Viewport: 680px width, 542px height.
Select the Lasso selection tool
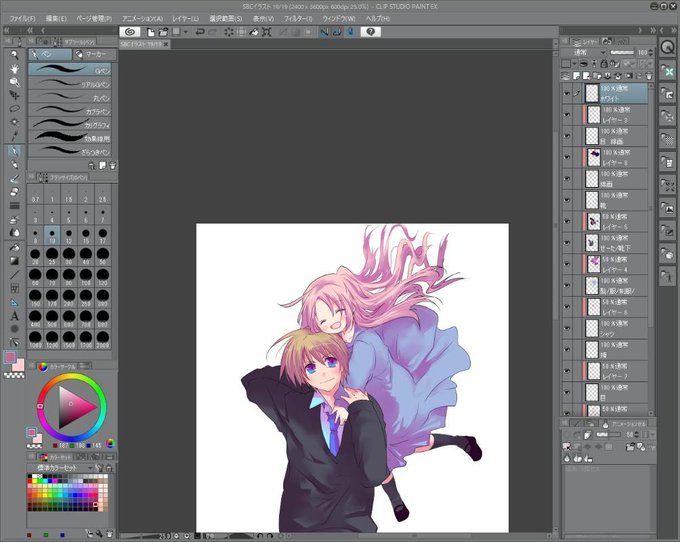pos(14,109)
